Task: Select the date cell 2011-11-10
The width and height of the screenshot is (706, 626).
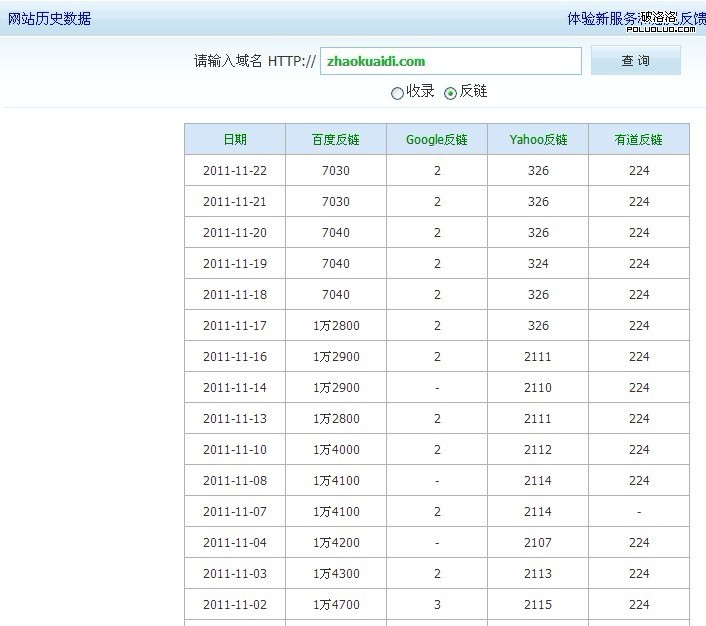Action: click(x=235, y=449)
